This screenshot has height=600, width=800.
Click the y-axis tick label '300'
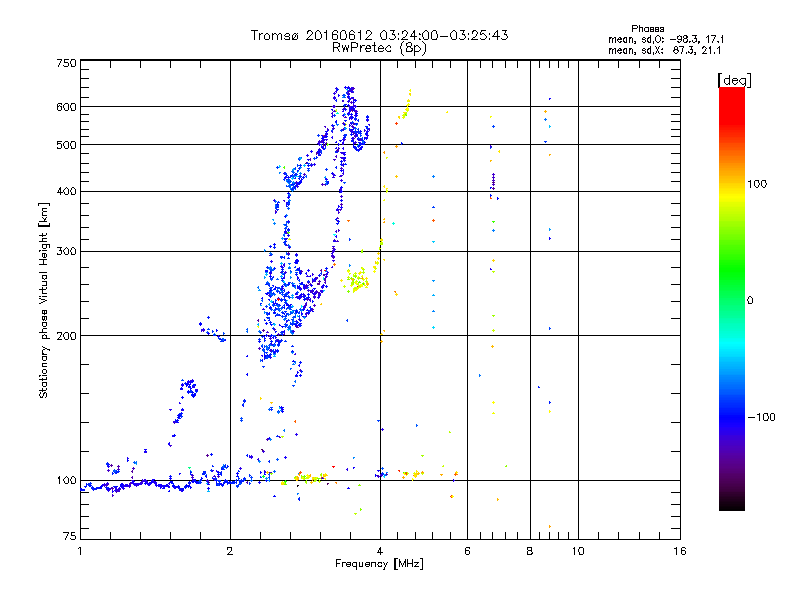[66, 251]
